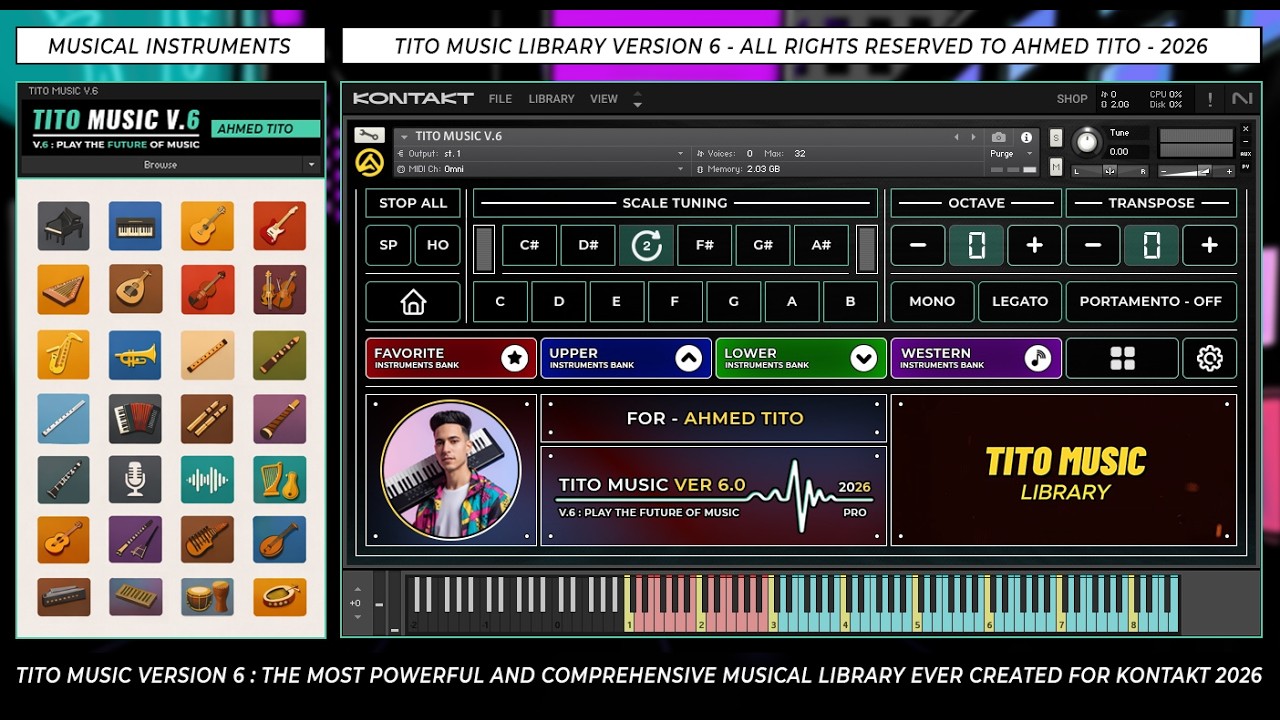The height and width of the screenshot is (720, 1280).
Task: Open instrument info via the i icon
Action: coord(1025,137)
